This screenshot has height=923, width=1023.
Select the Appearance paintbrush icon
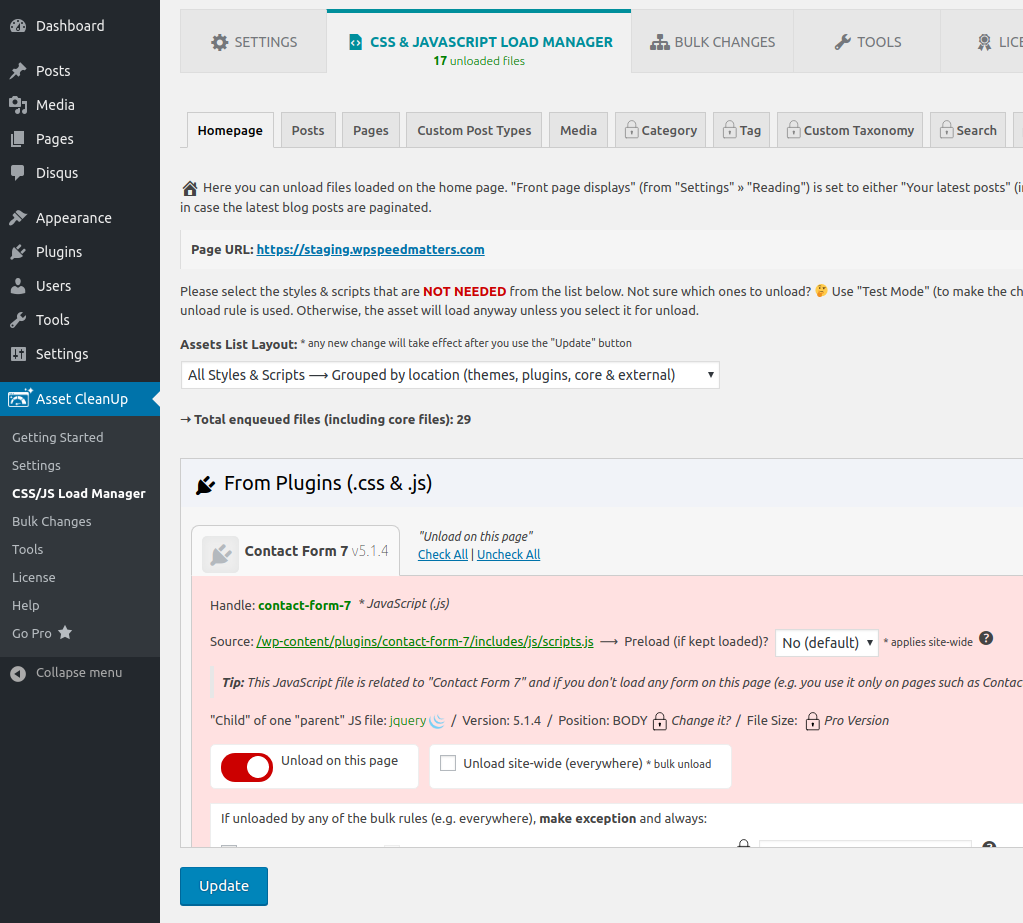(x=19, y=217)
